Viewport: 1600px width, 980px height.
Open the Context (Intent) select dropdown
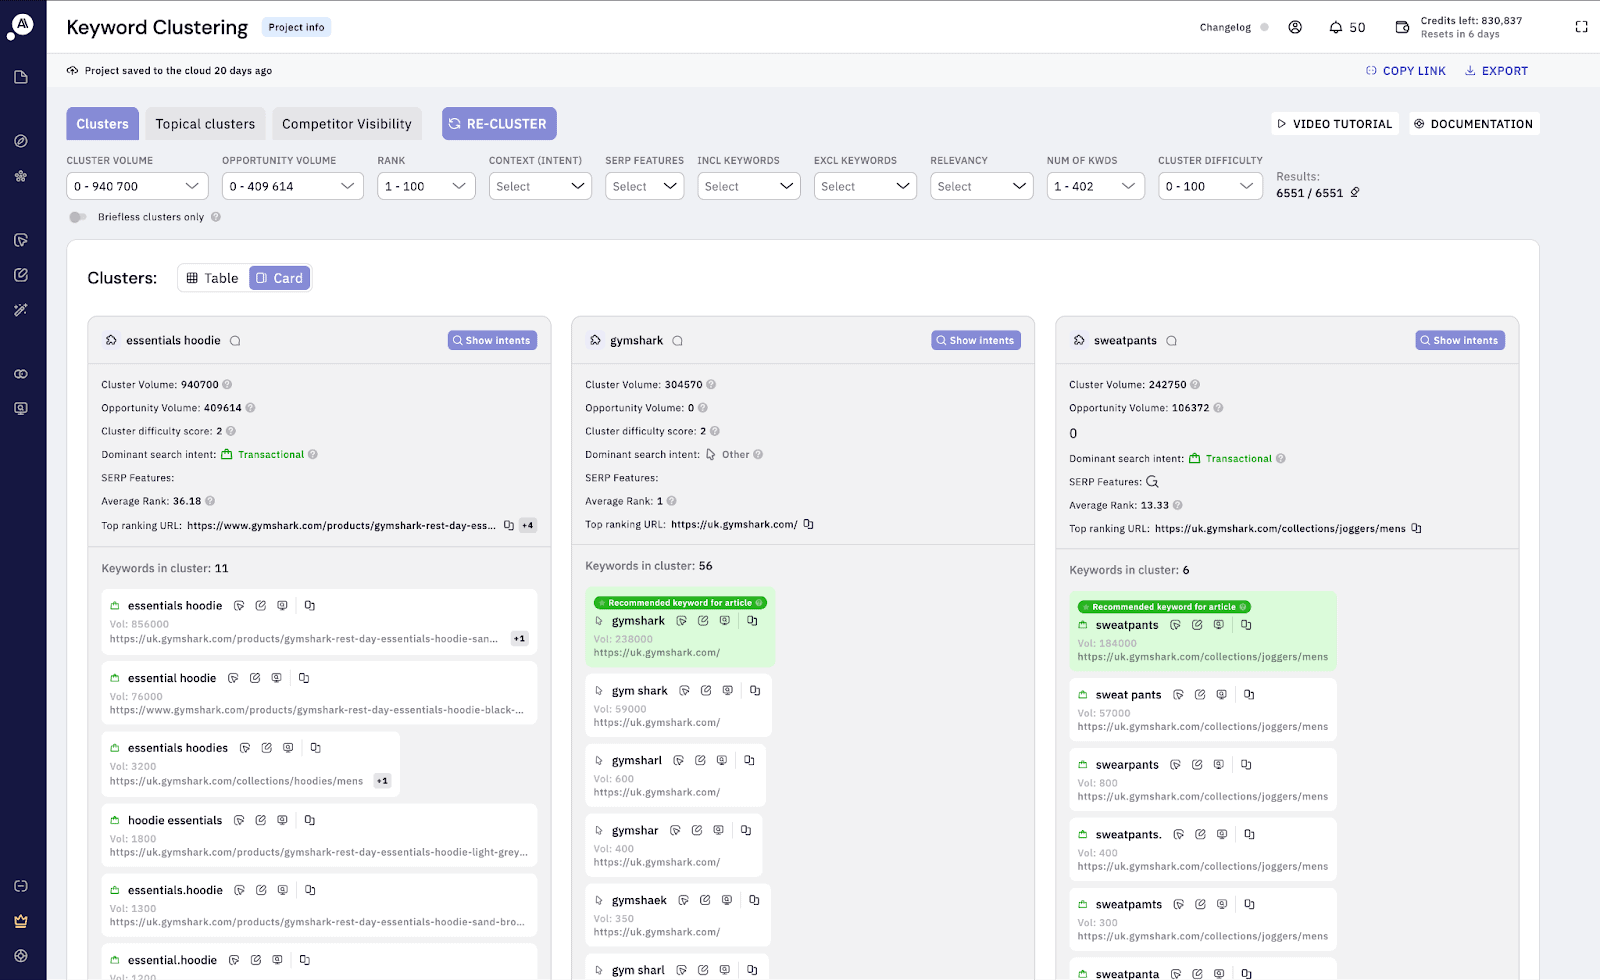pos(540,186)
